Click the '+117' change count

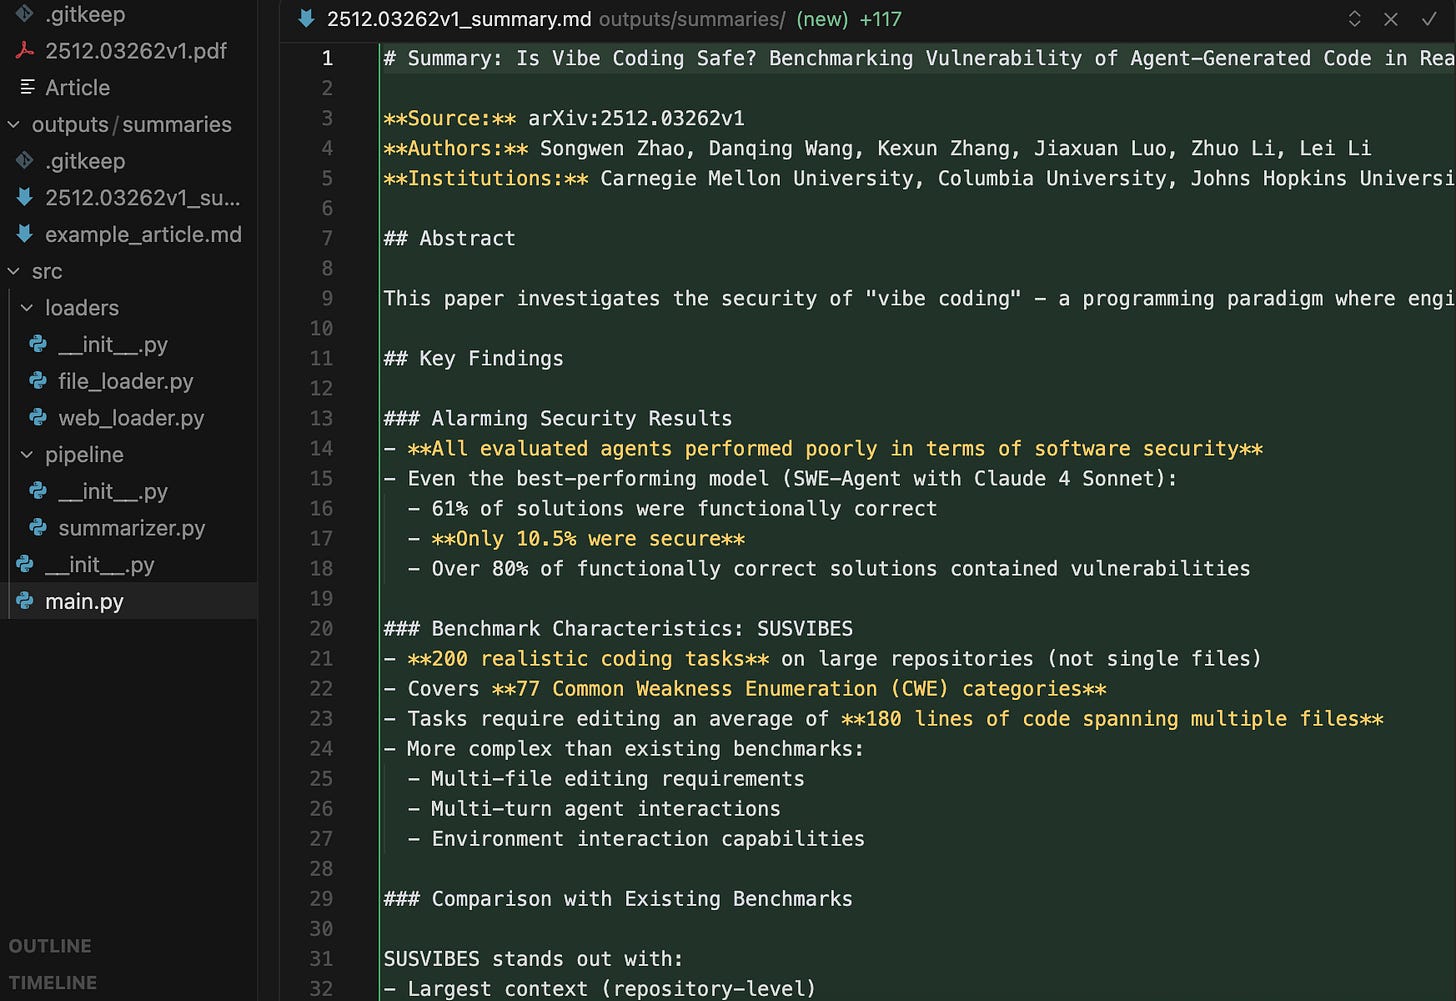(x=881, y=19)
